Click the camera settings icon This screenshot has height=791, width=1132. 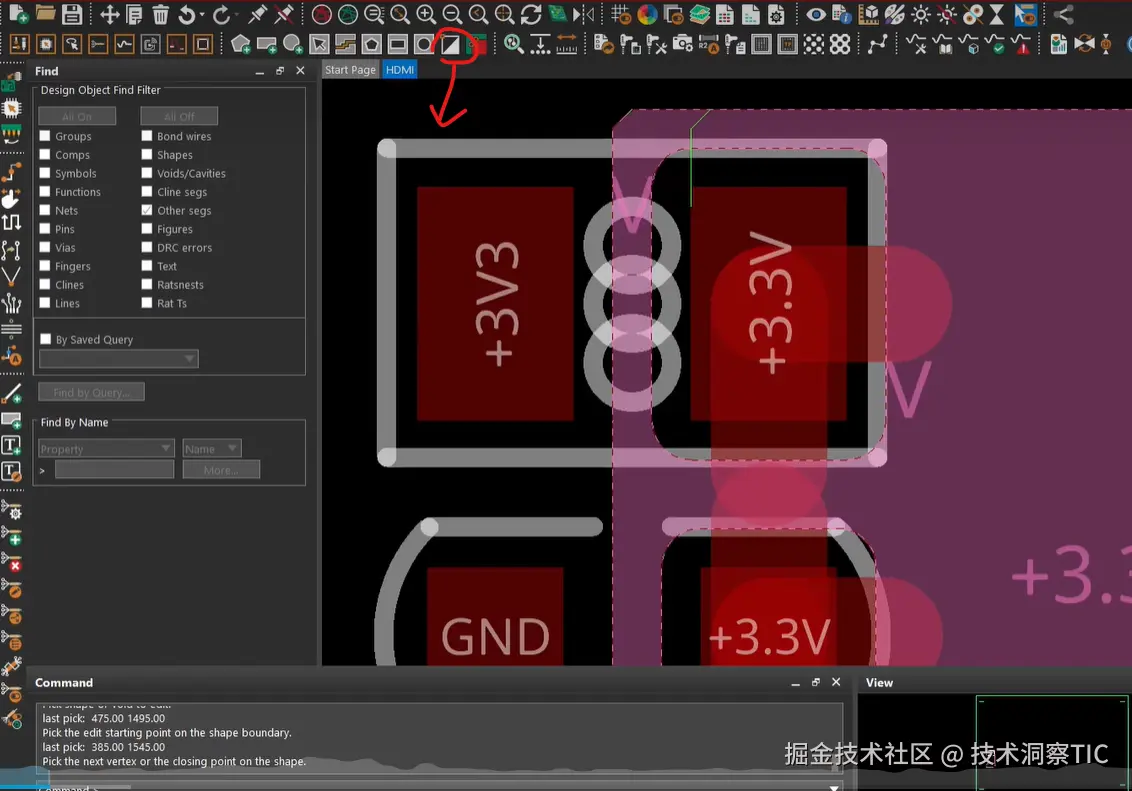click(x=682, y=45)
